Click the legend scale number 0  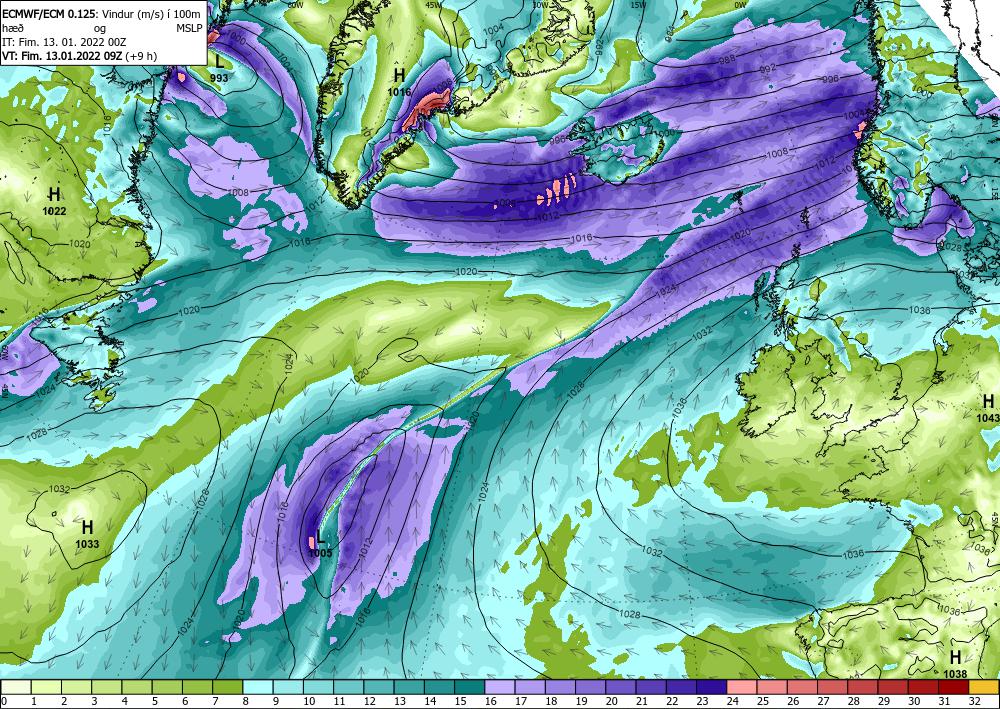pos(4,701)
